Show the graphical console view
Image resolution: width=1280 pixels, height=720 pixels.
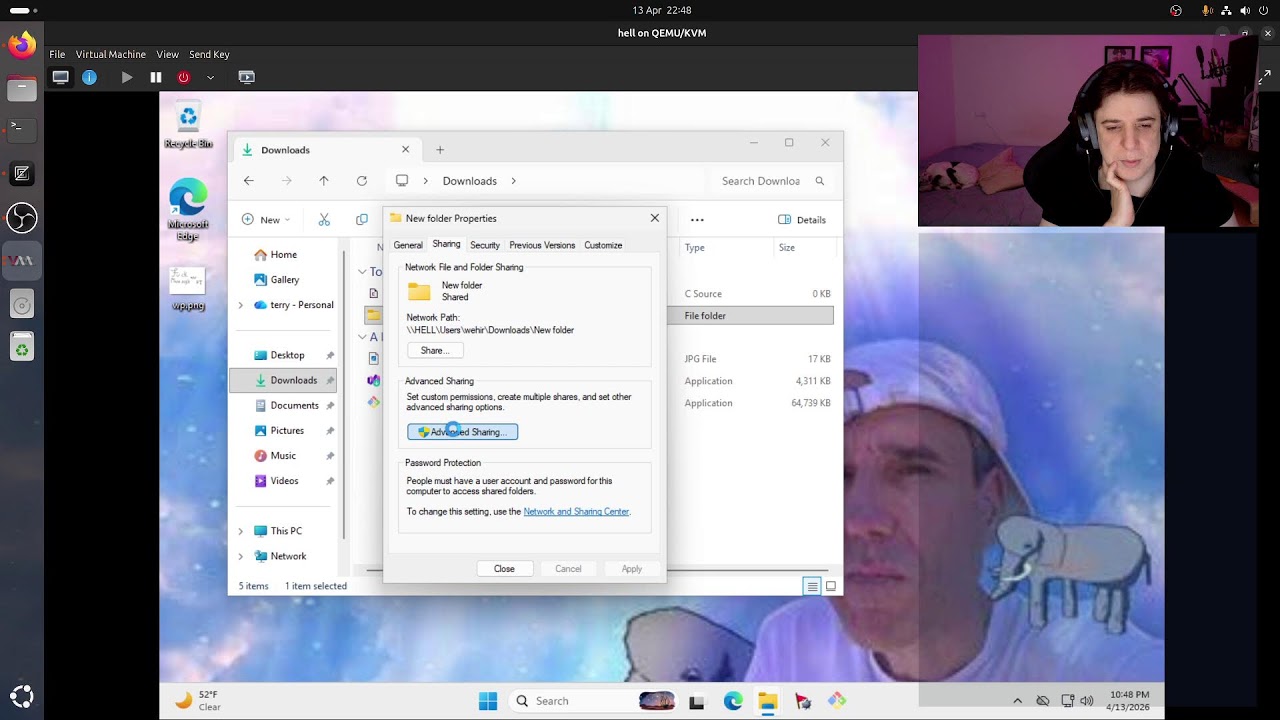coord(61,77)
